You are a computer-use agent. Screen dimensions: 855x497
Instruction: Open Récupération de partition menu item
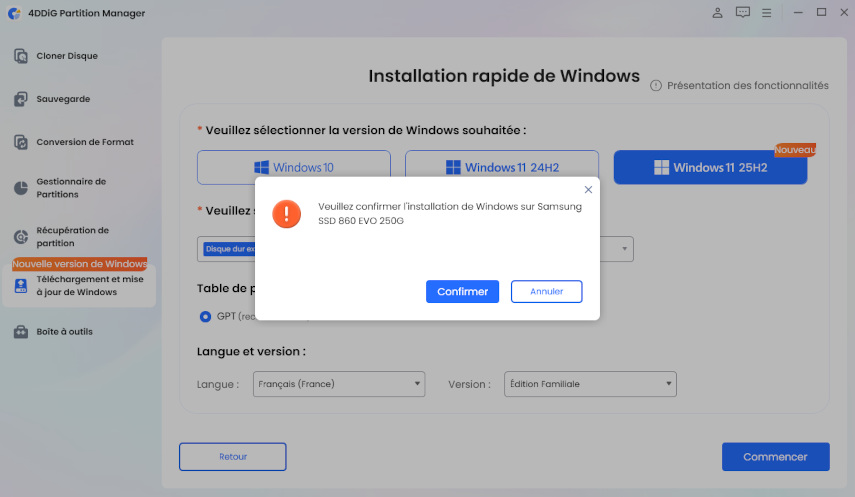(73, 237)
